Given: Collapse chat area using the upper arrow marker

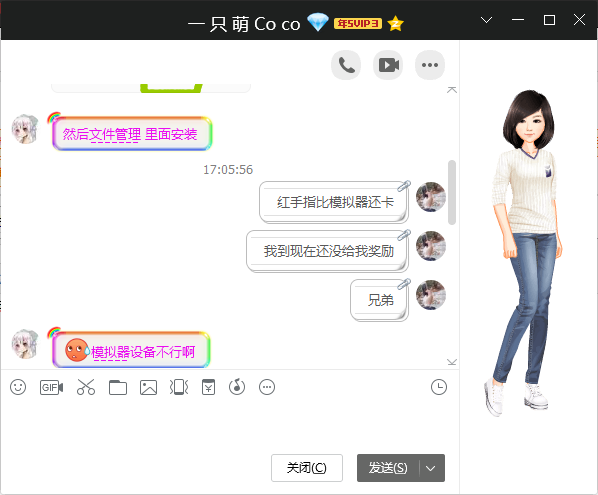Looking at the screenshot, I should pyautogui.click(x=452, y=90).
